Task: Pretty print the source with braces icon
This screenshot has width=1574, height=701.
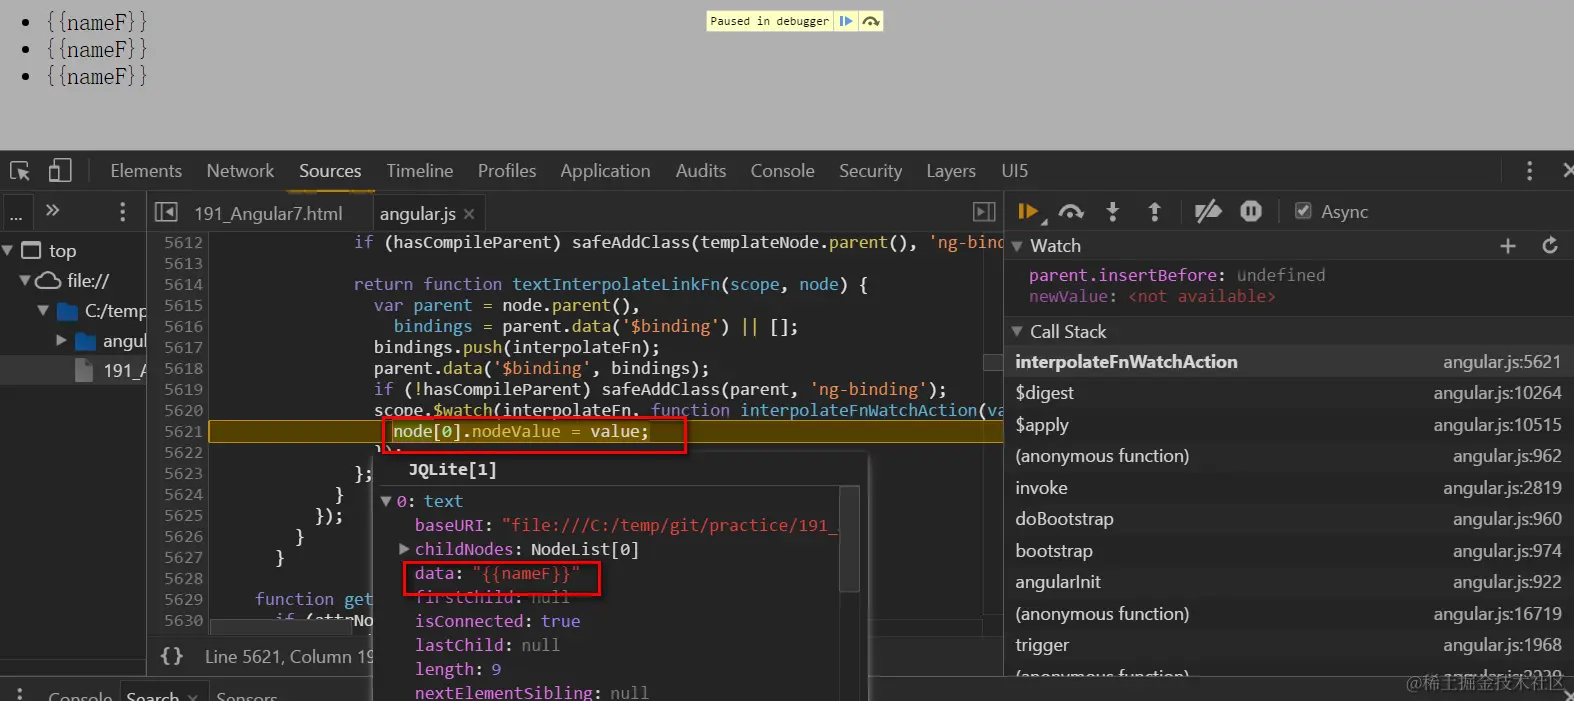Action: click(x=172, y=656)
